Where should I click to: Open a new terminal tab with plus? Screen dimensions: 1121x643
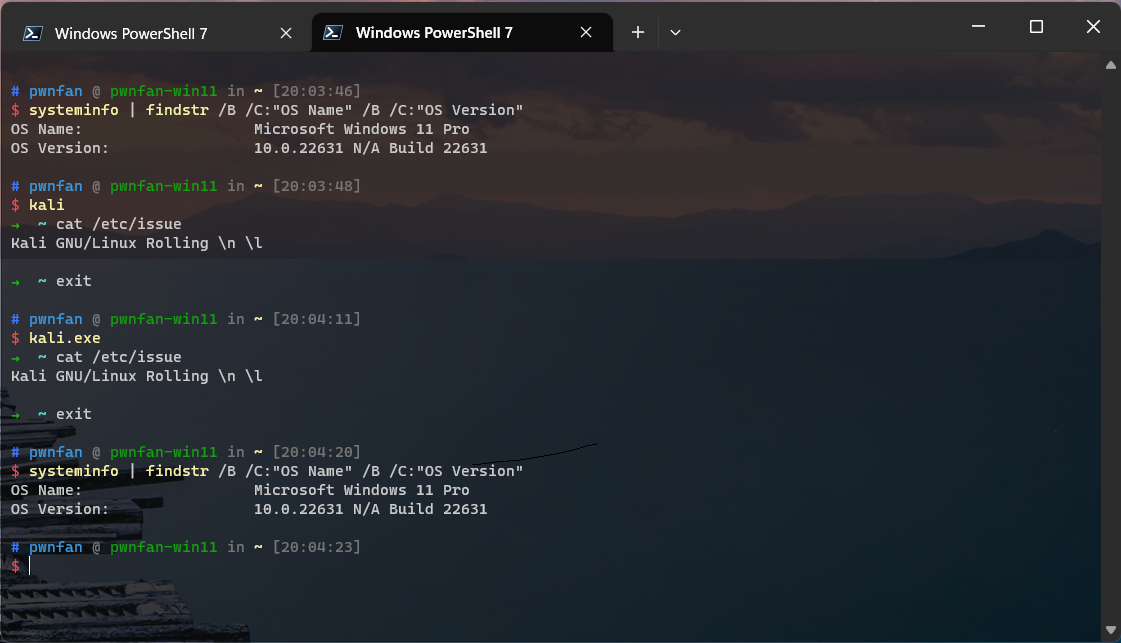tap(638, 33)
